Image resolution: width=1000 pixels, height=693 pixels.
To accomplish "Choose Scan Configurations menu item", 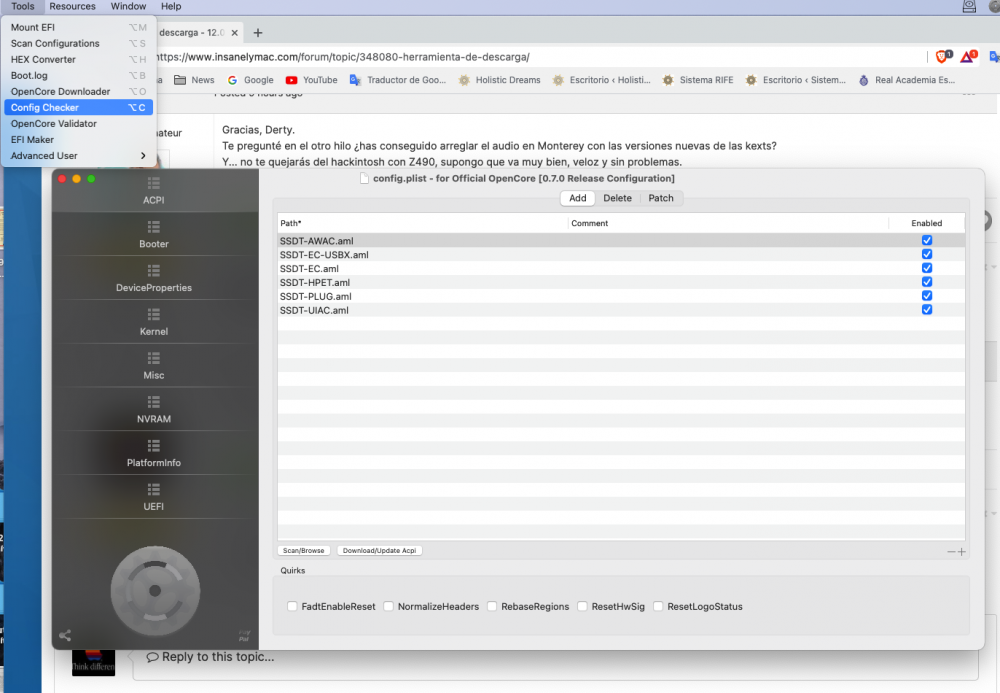I will (x=79, y=43).
